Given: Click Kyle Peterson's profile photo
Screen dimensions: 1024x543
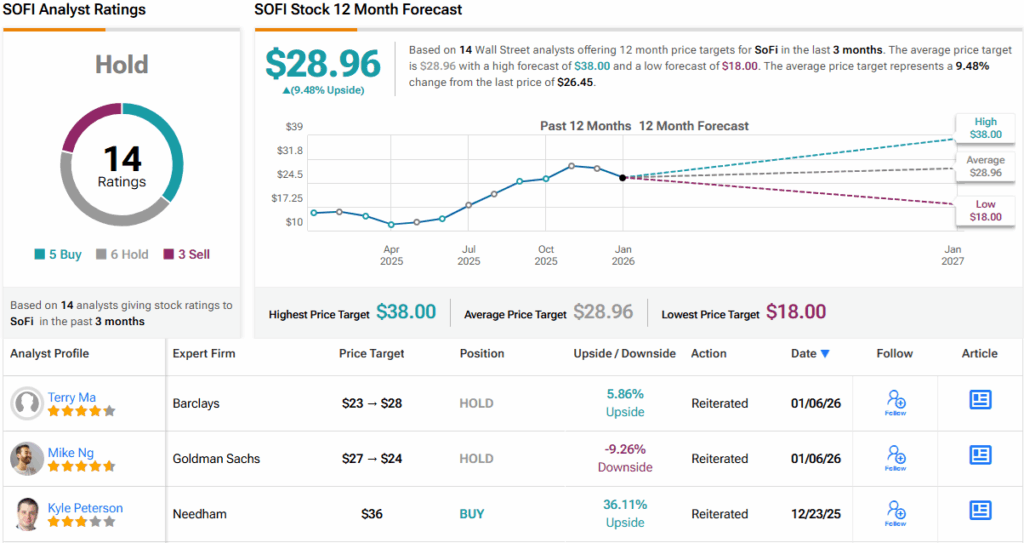Looking at the screenshot, I should (x=26, y=514).
